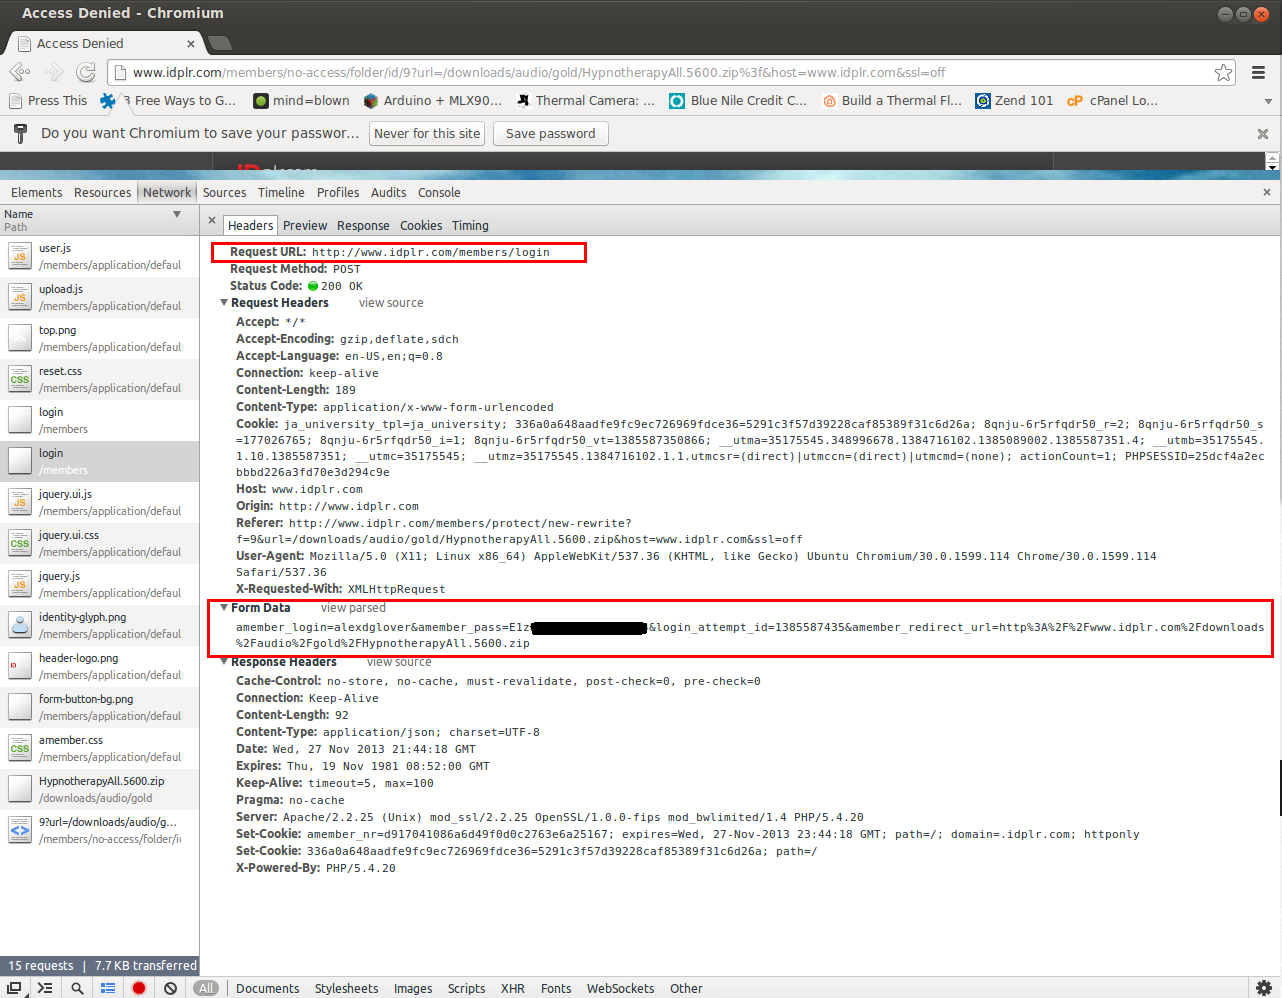Toggle the large request rows list icon
1282x998 pixels.
[108, 988]
